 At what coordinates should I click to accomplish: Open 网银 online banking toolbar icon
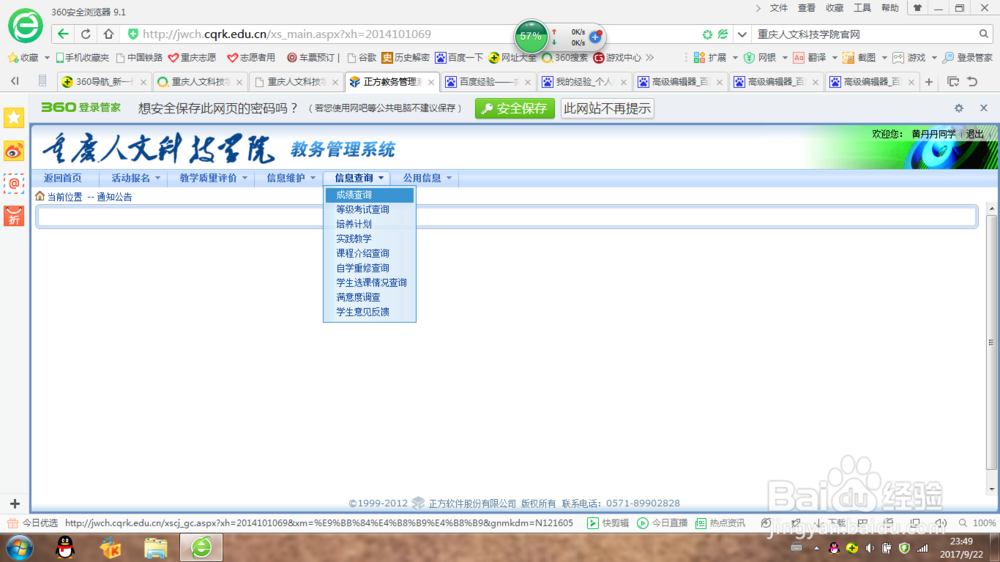pos(760,57)
